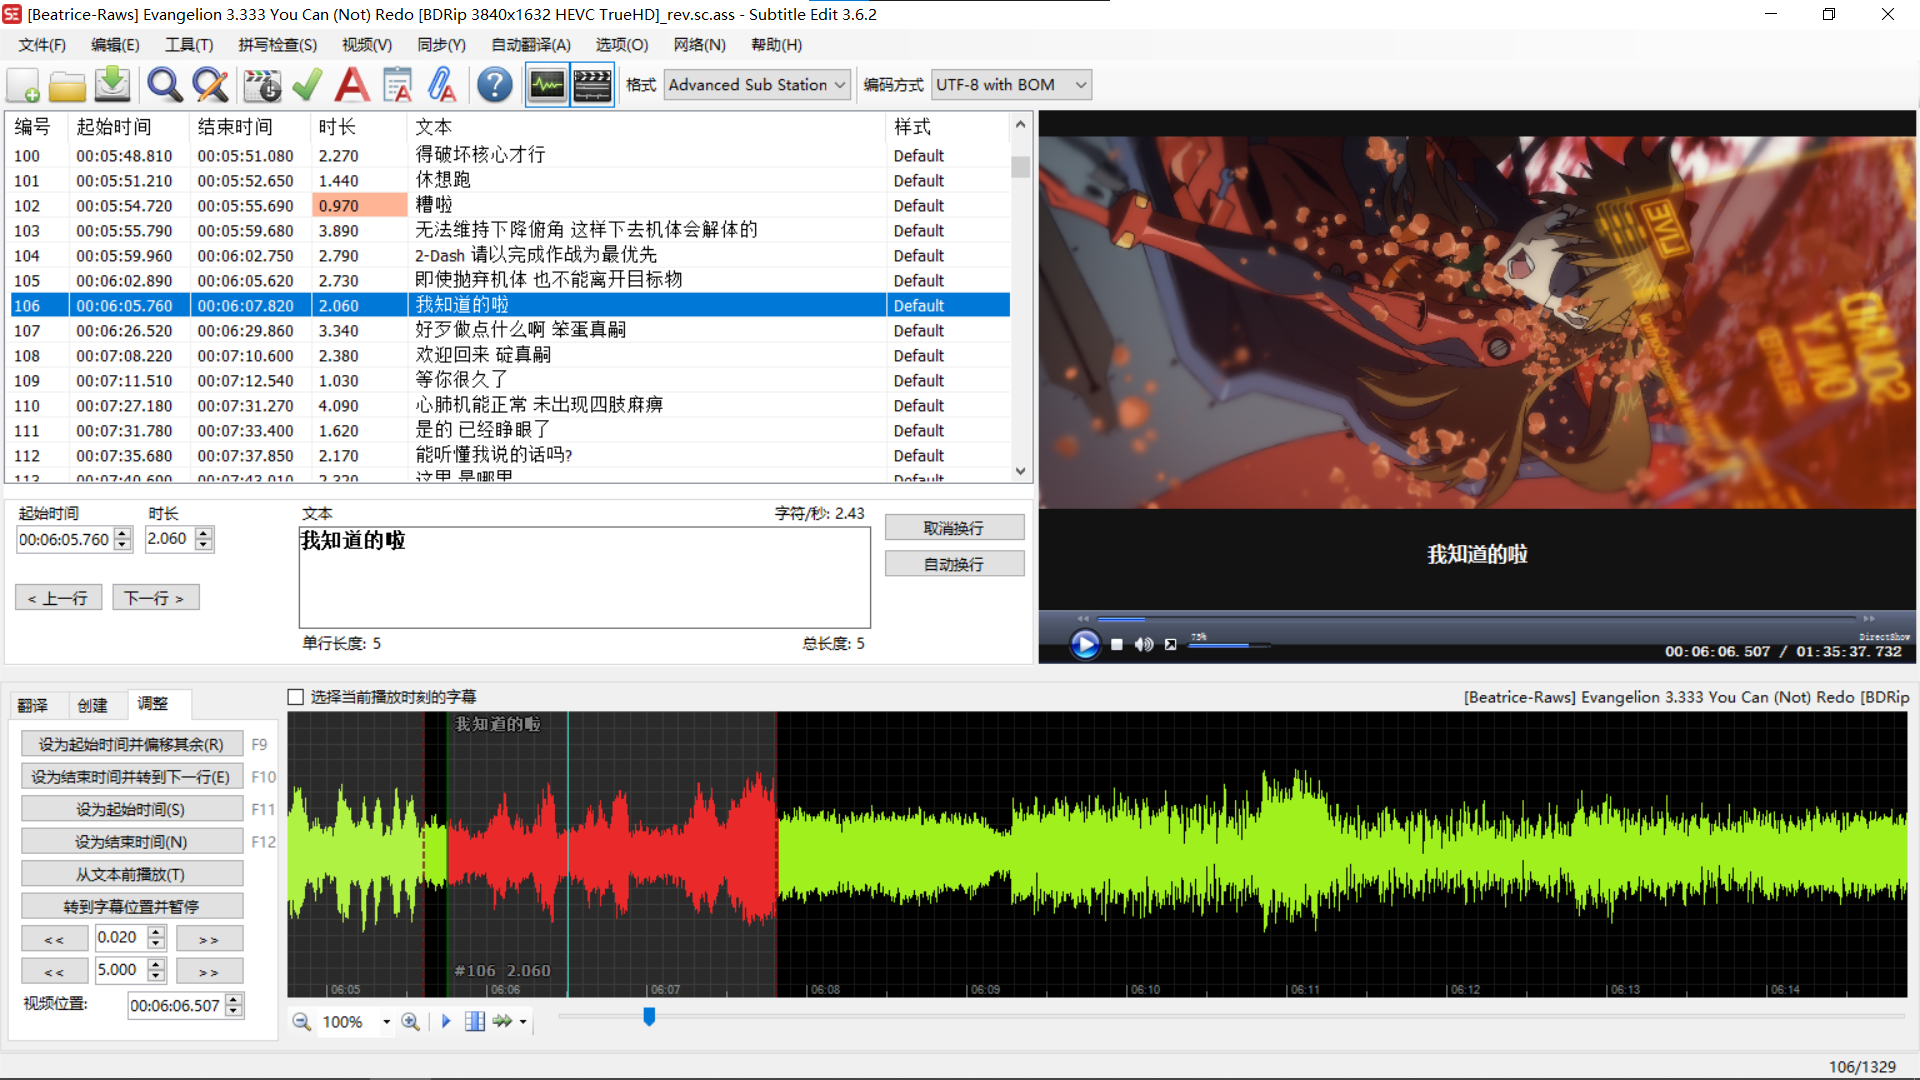Click 设为起始时间并偏移其余(R) button
This screenshot has width=1920, height=1080.
click(132, 744)
